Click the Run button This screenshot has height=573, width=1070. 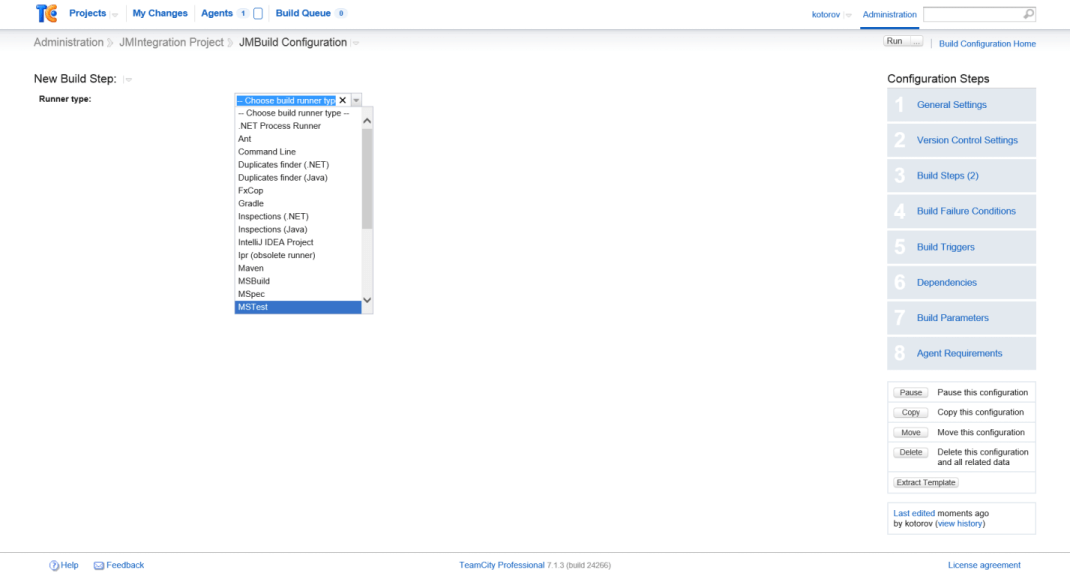pos(895,42)
